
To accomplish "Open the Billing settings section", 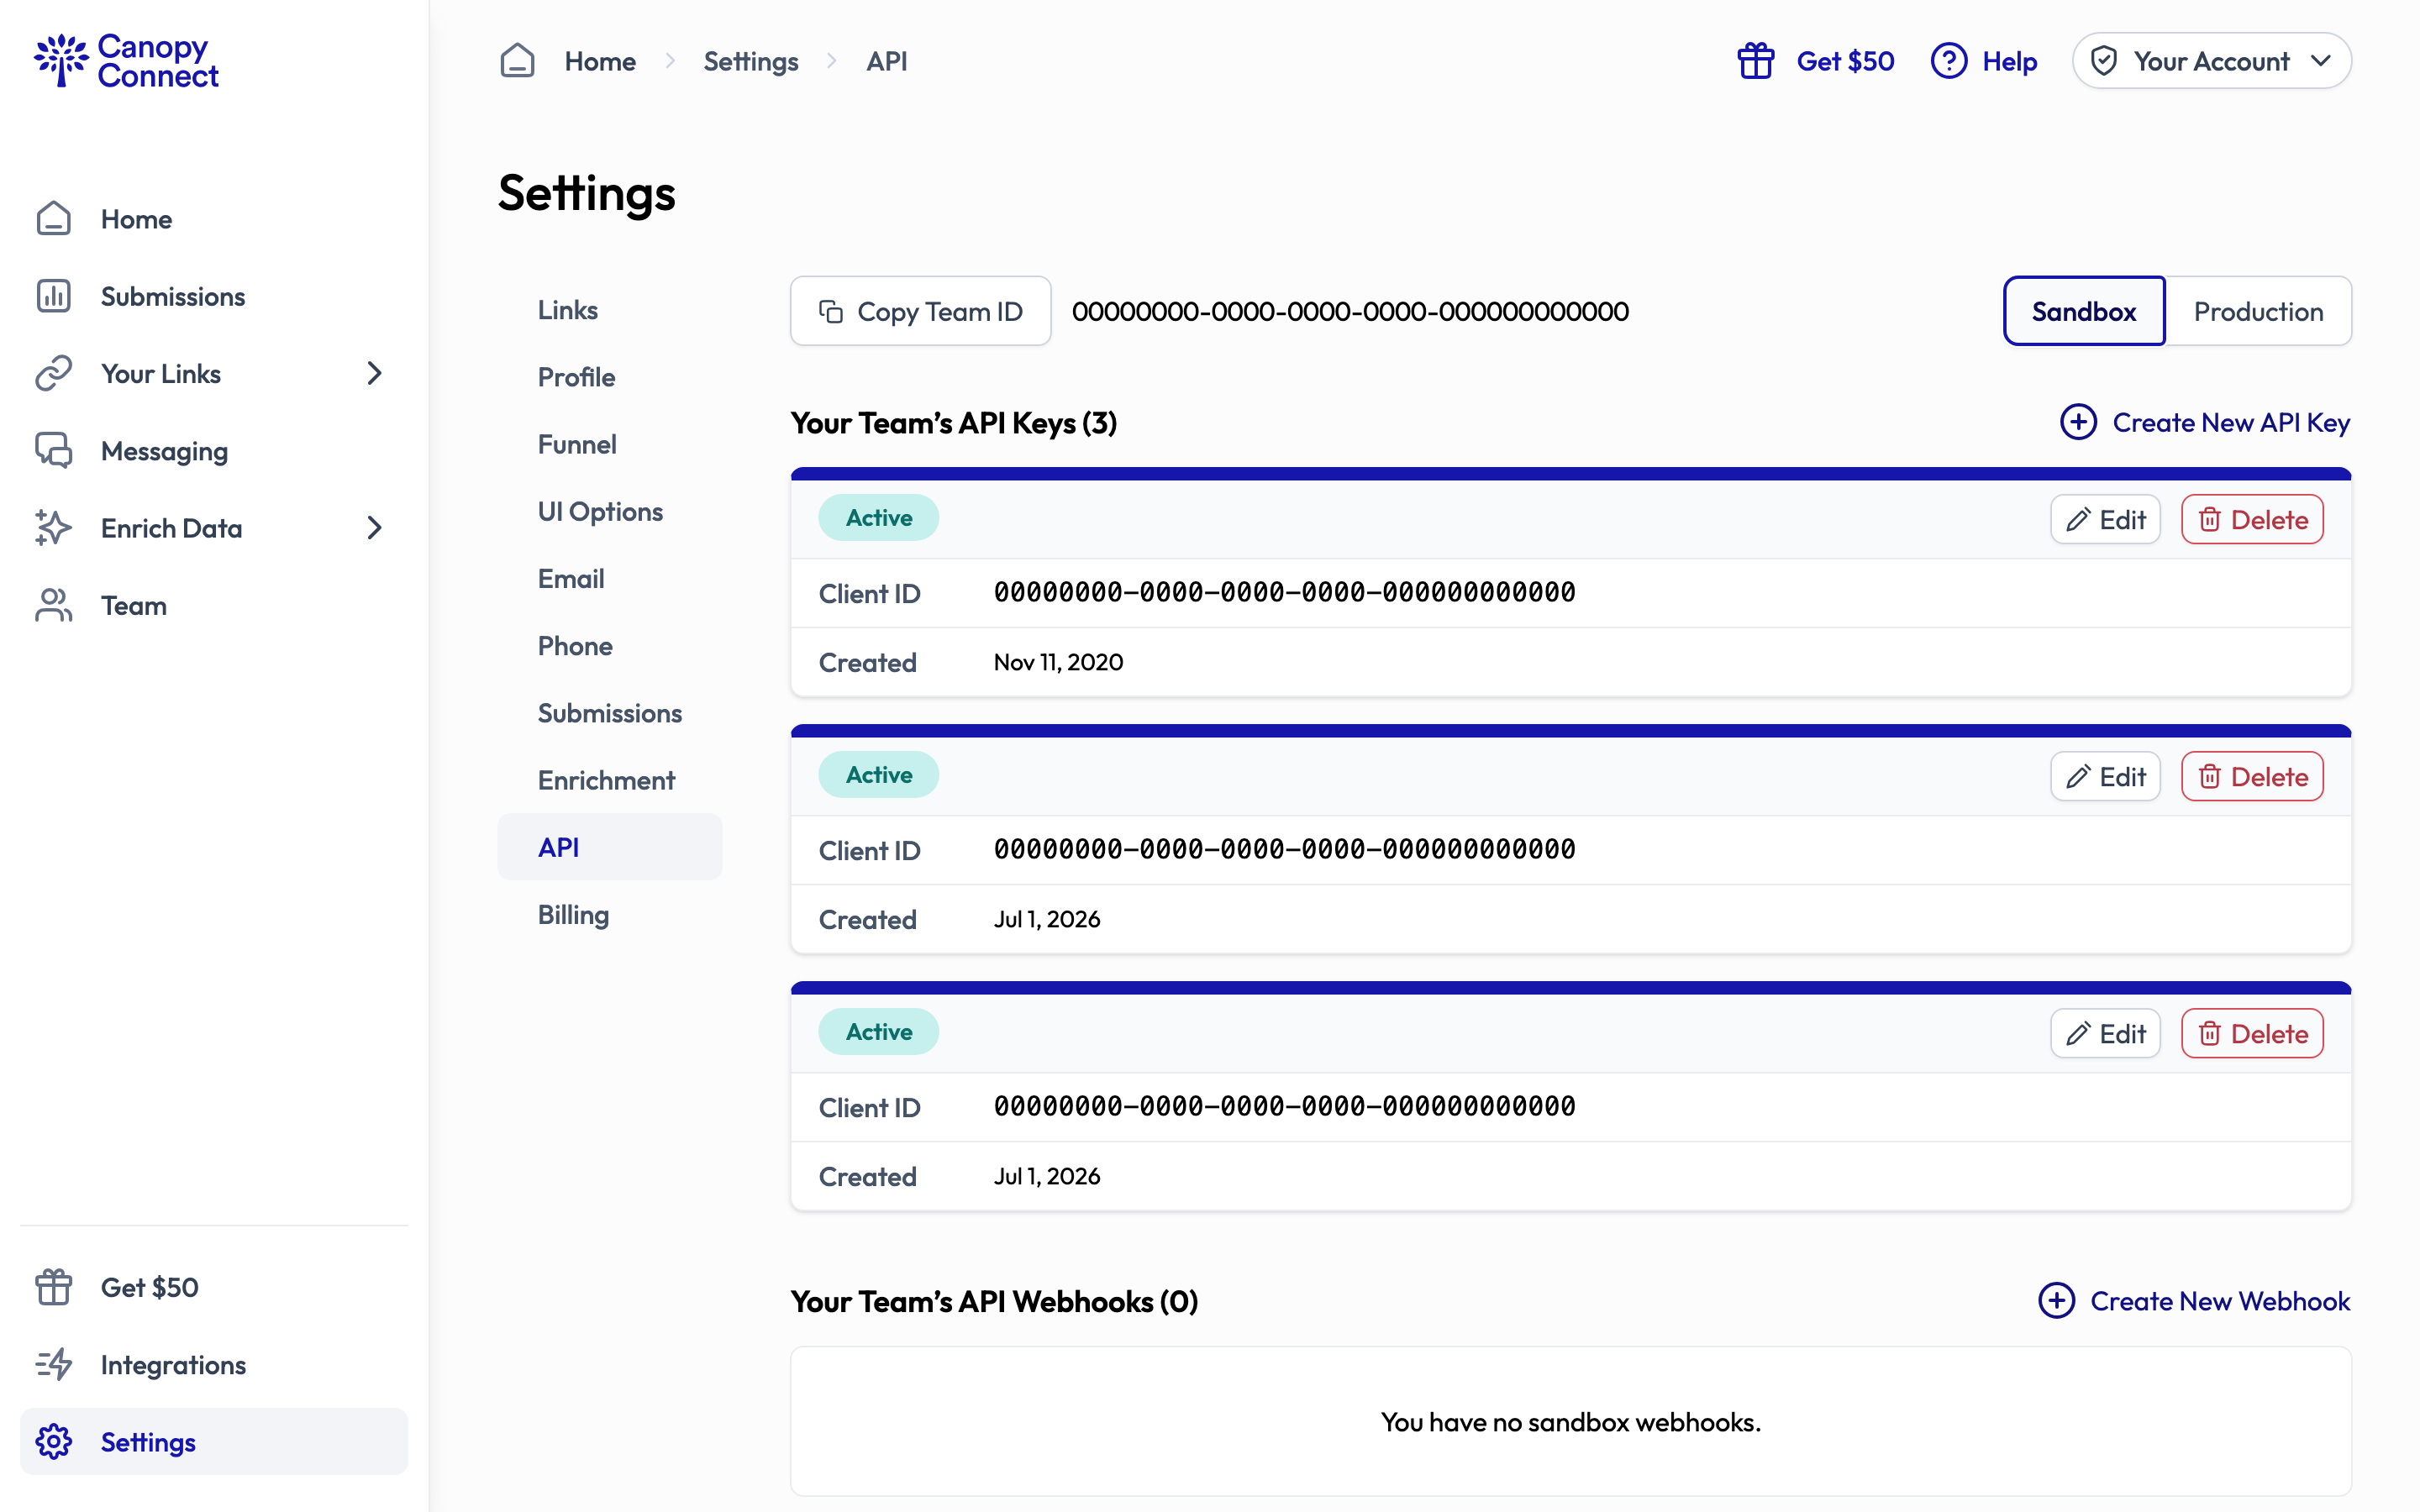I will (573, 915).
